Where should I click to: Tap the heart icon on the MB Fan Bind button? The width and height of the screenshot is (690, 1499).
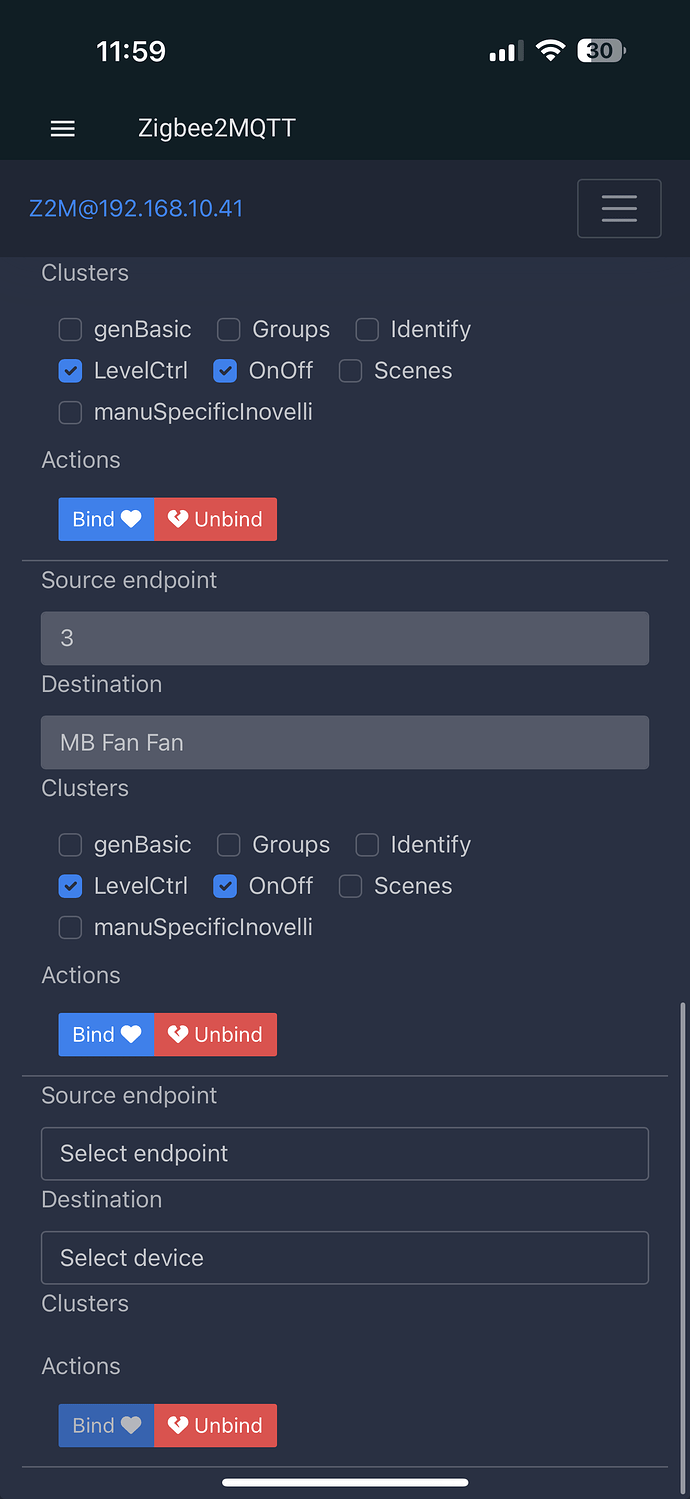pos(131,1034)
